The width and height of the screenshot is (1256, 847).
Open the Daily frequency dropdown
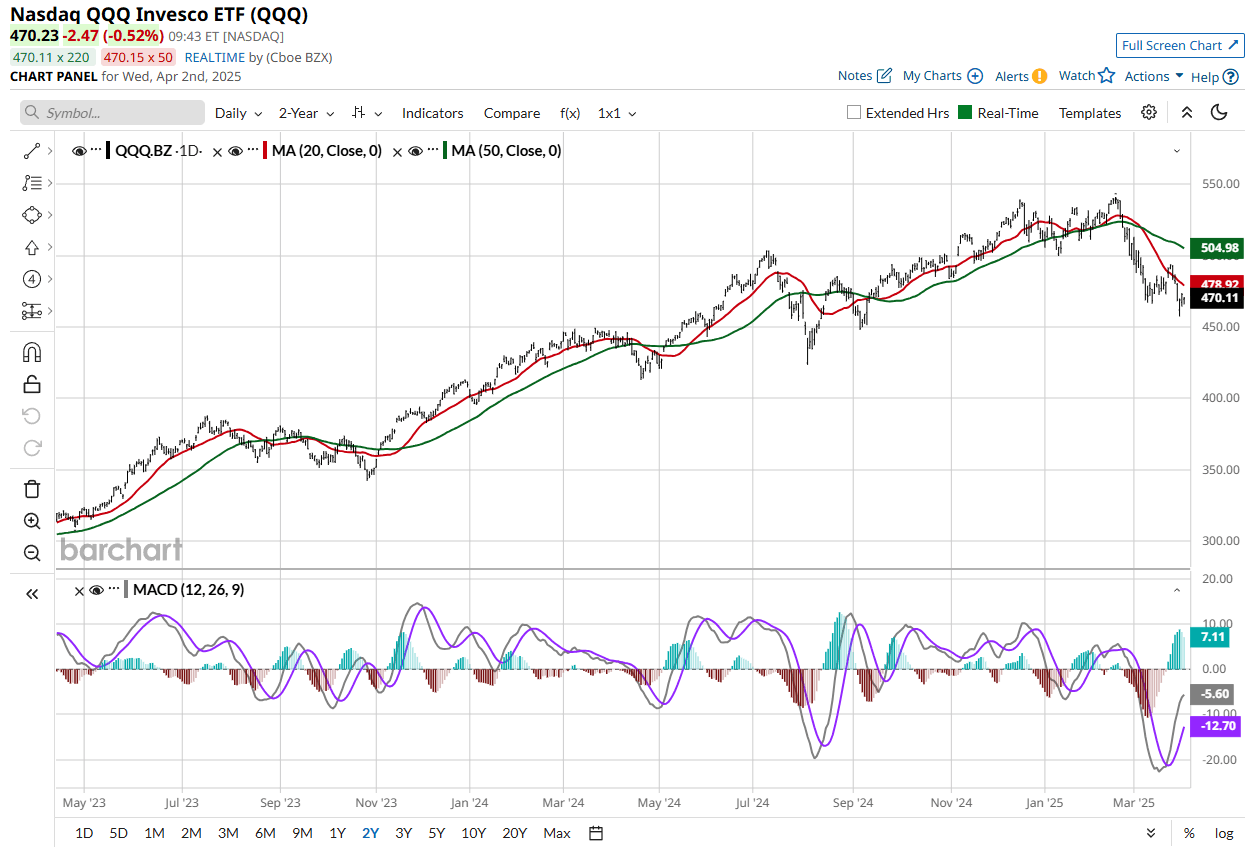[x=238, y=113]
